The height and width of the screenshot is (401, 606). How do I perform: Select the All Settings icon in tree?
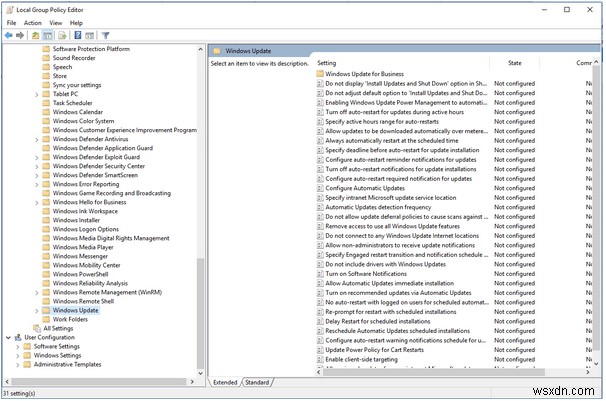pos(35,328)
